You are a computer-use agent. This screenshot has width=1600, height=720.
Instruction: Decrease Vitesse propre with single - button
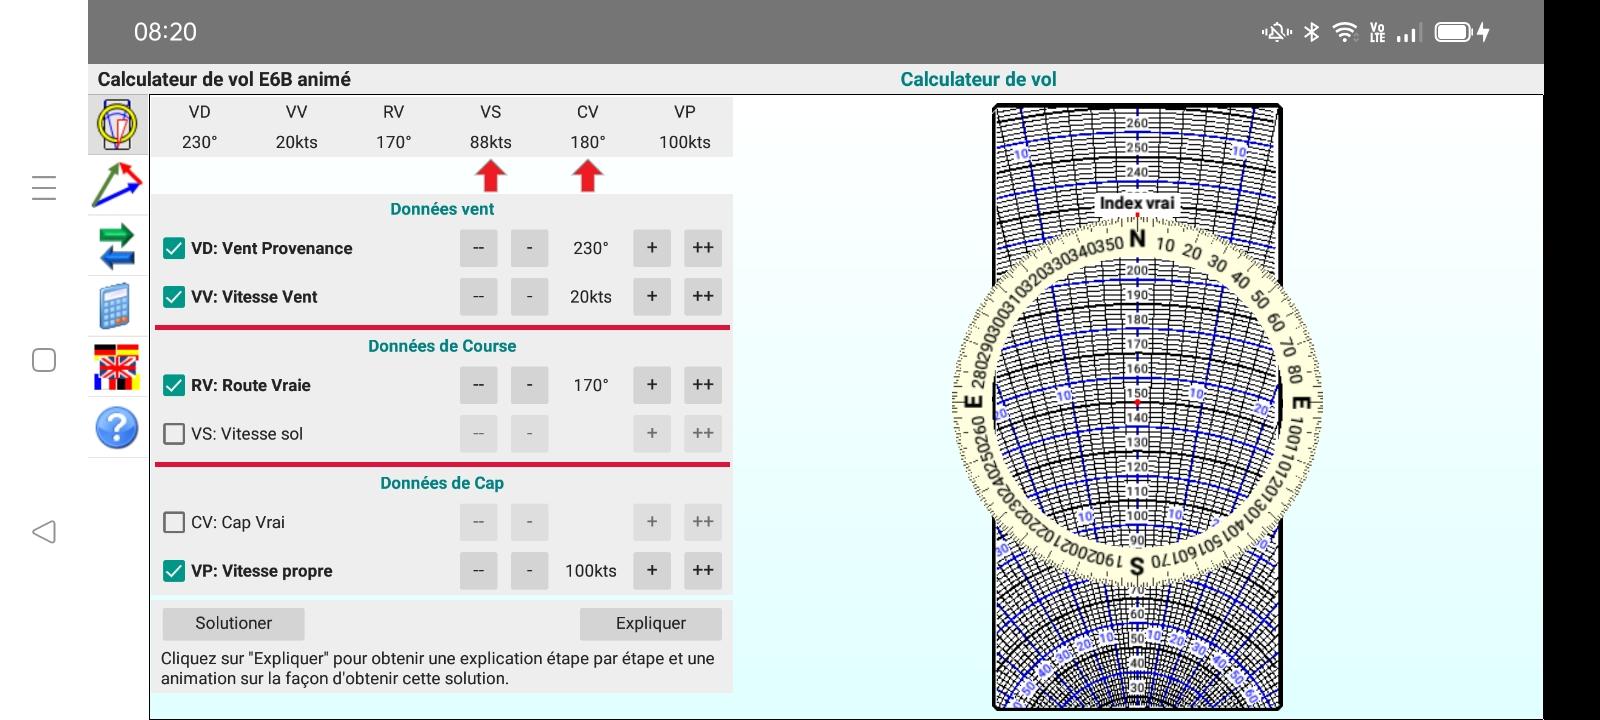pyautogui.click(x=530, y=571)
